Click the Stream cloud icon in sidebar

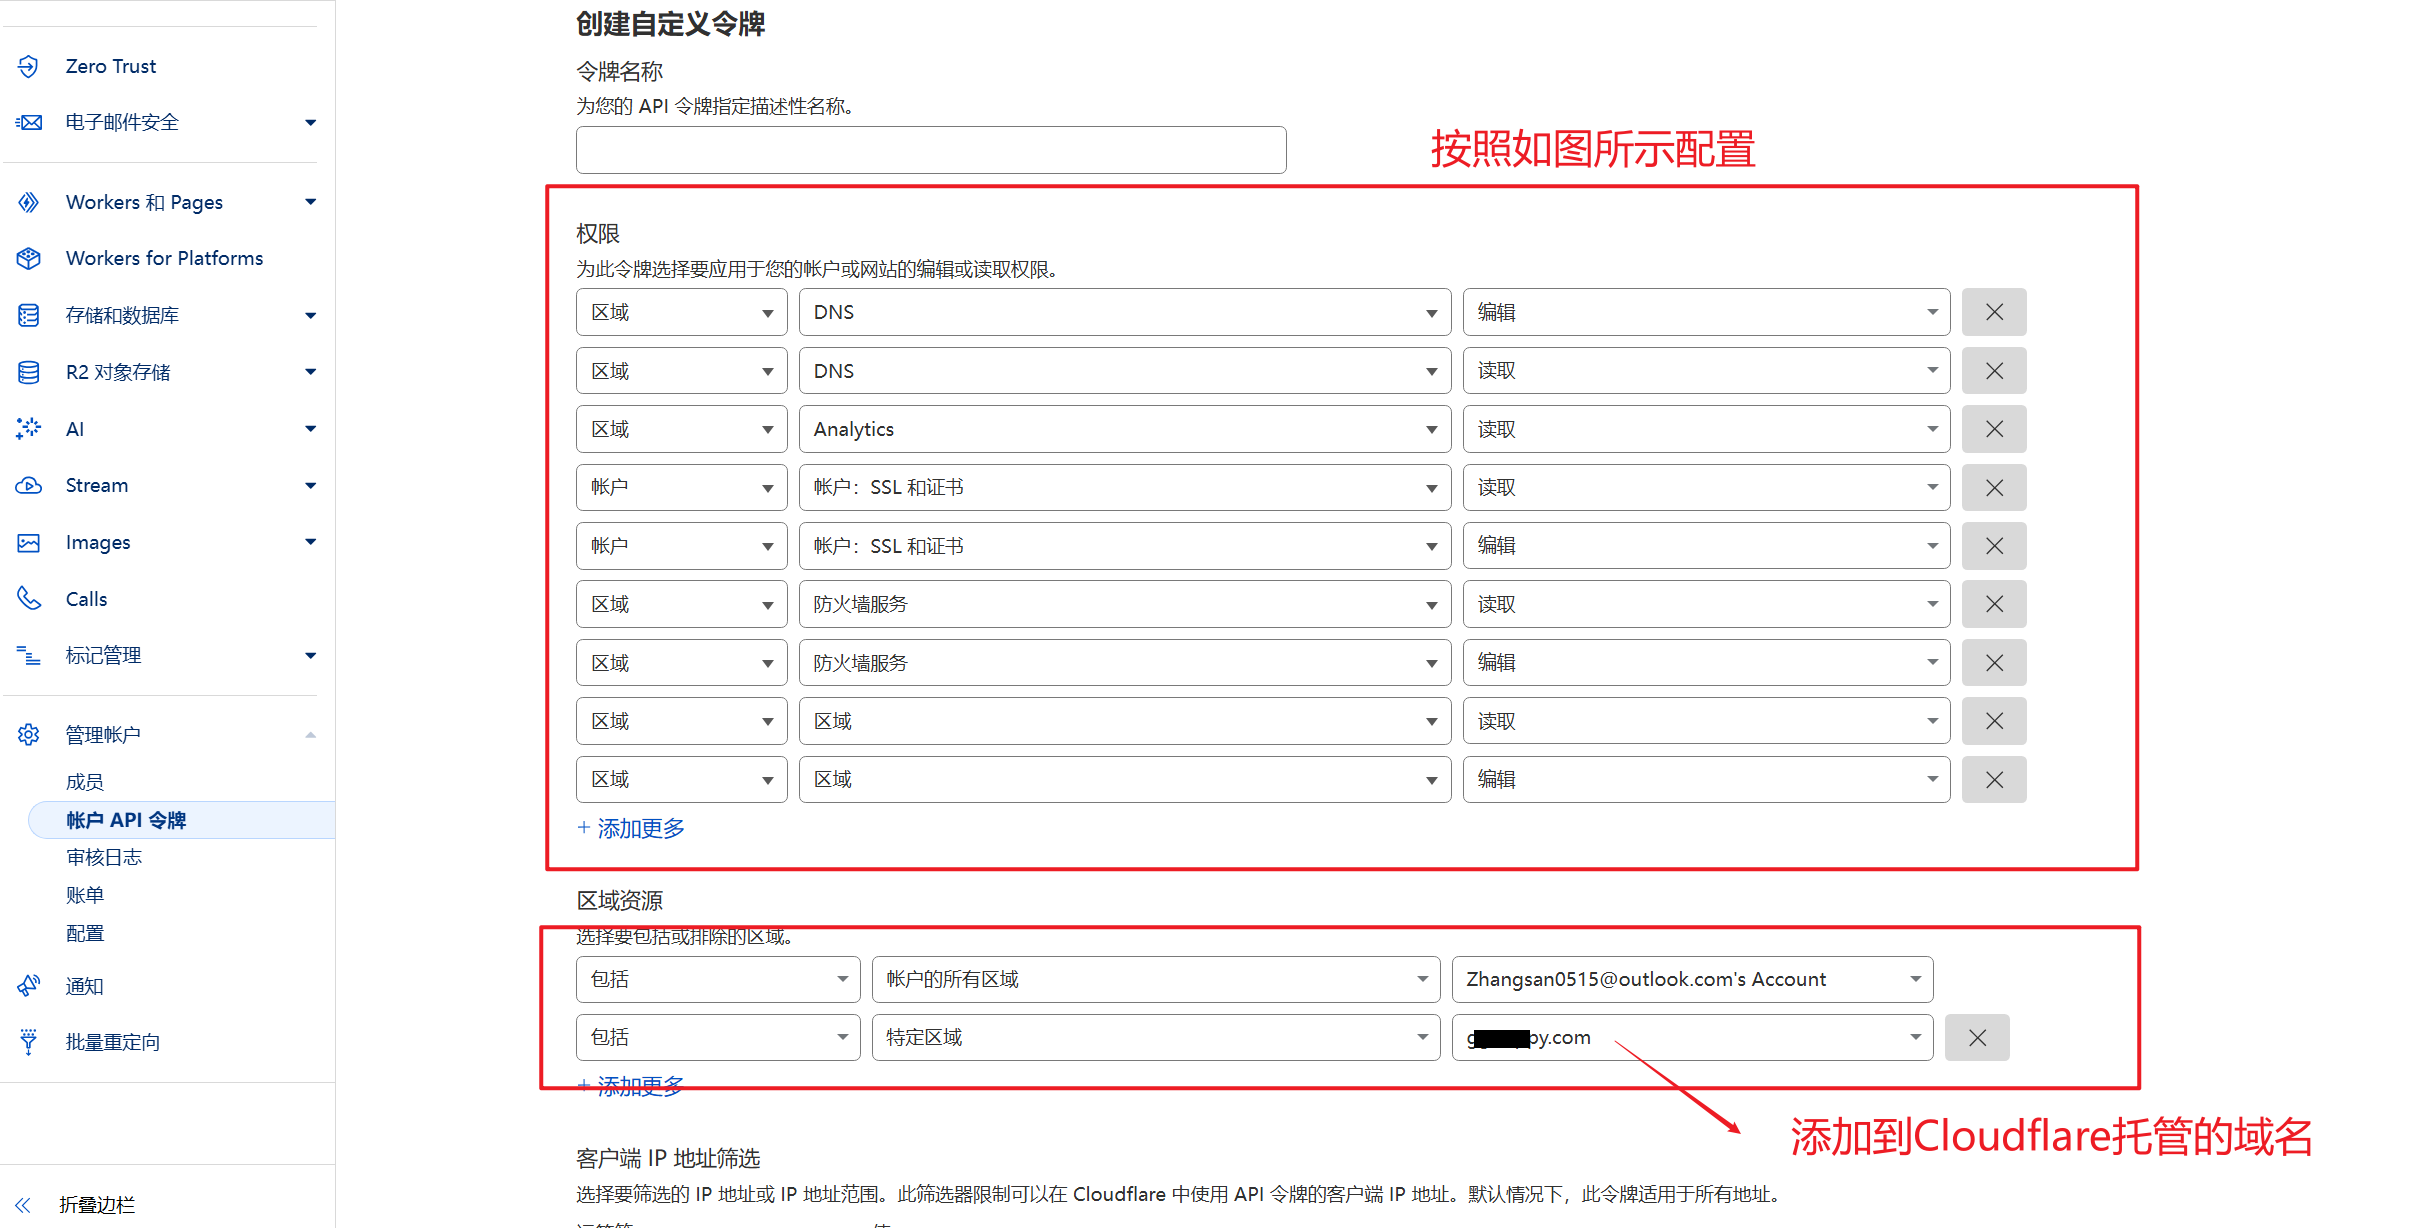[28, 485]
